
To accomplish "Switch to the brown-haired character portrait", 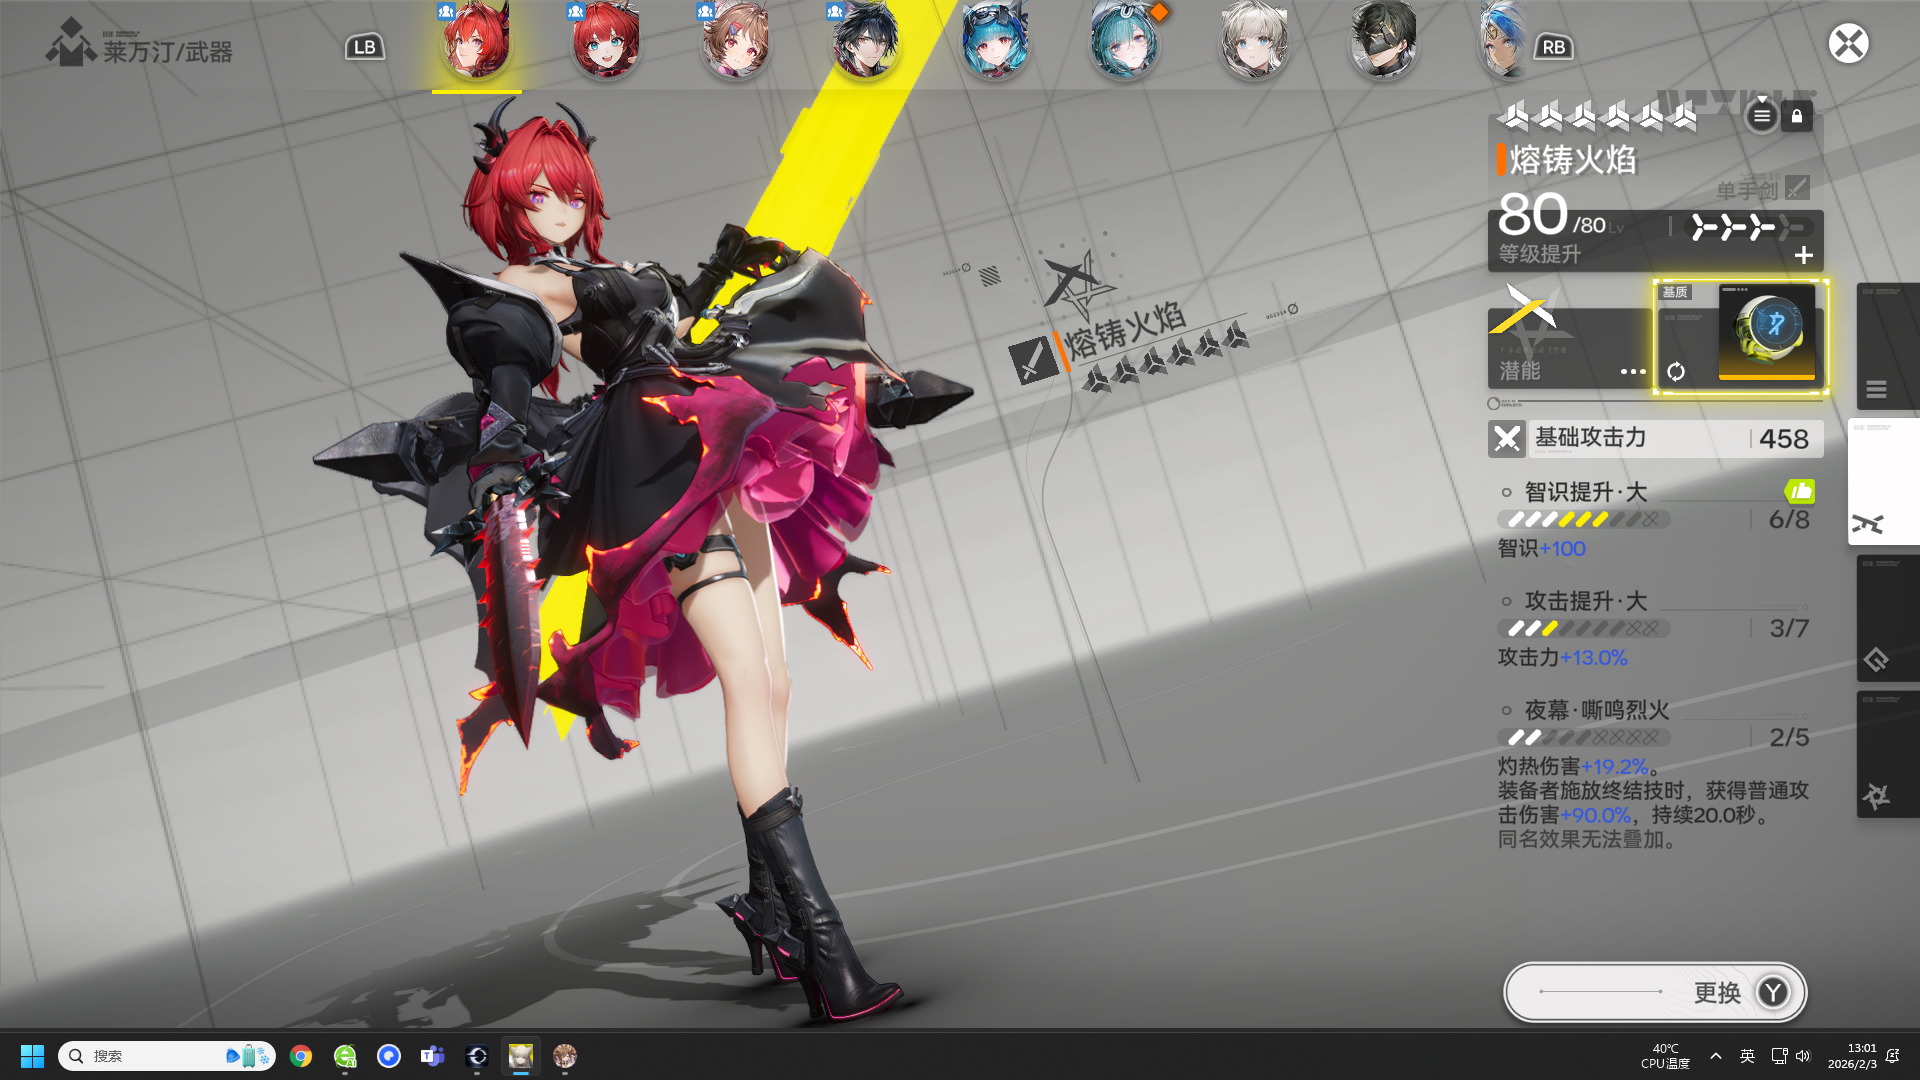I will point(736,42).
